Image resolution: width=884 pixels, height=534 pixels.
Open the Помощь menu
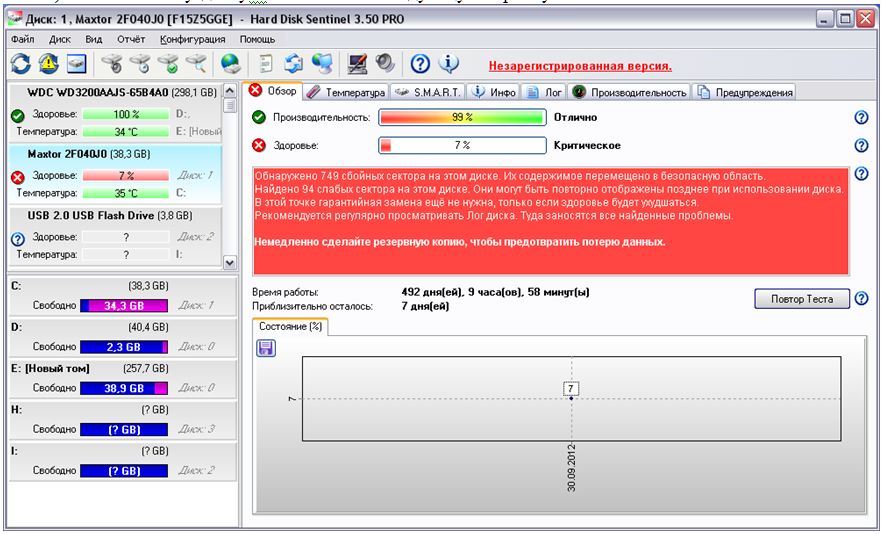coord(257,39)
